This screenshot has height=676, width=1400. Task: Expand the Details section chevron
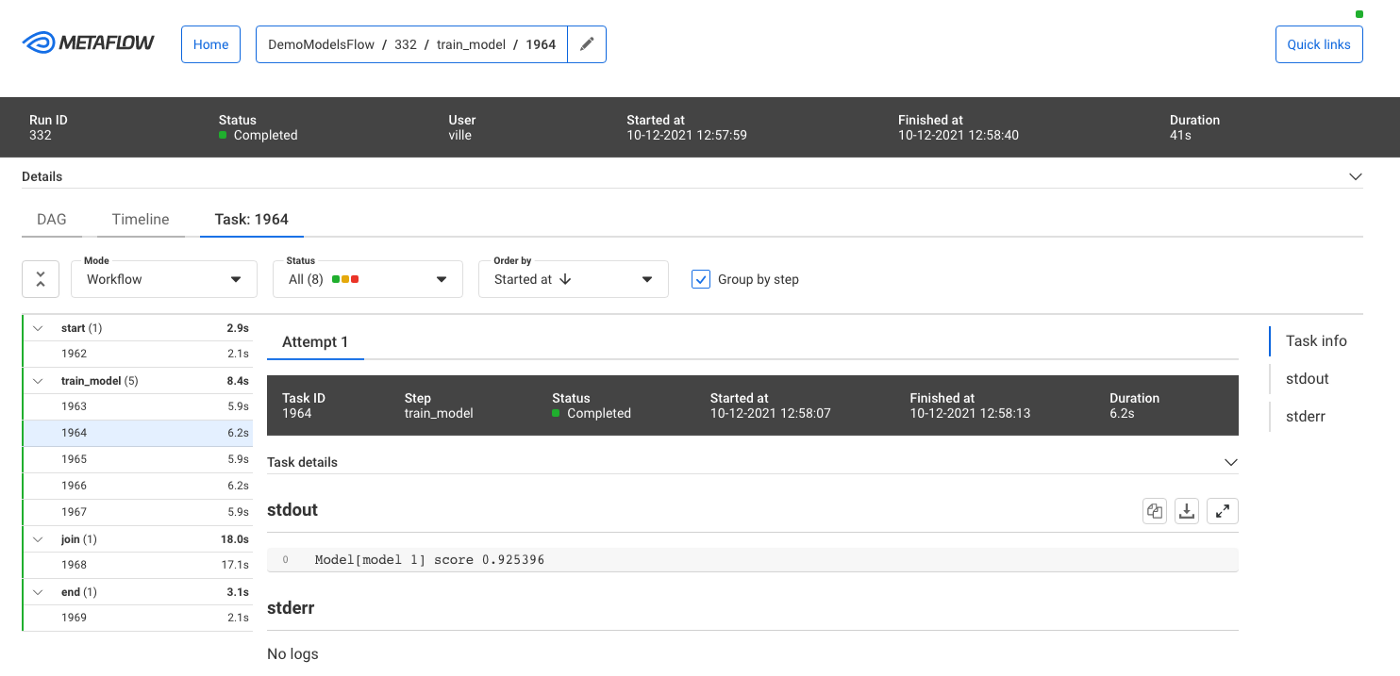(1355, 177)
